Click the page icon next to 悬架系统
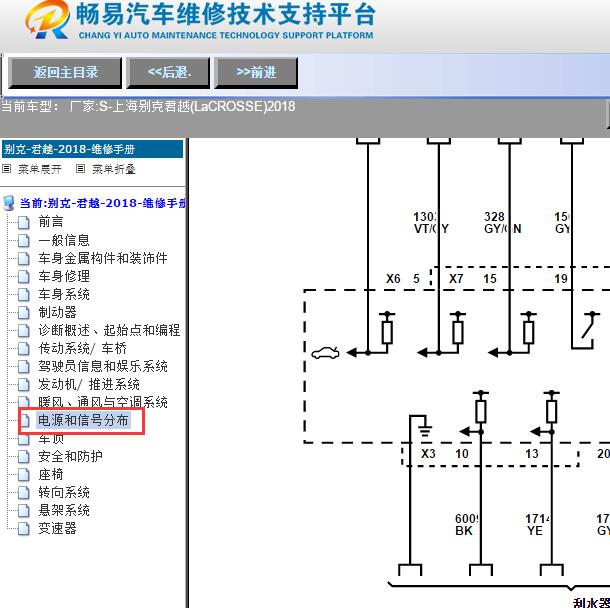Image resolution: width=610 pixels, height=608 pixels. [24, 511]
